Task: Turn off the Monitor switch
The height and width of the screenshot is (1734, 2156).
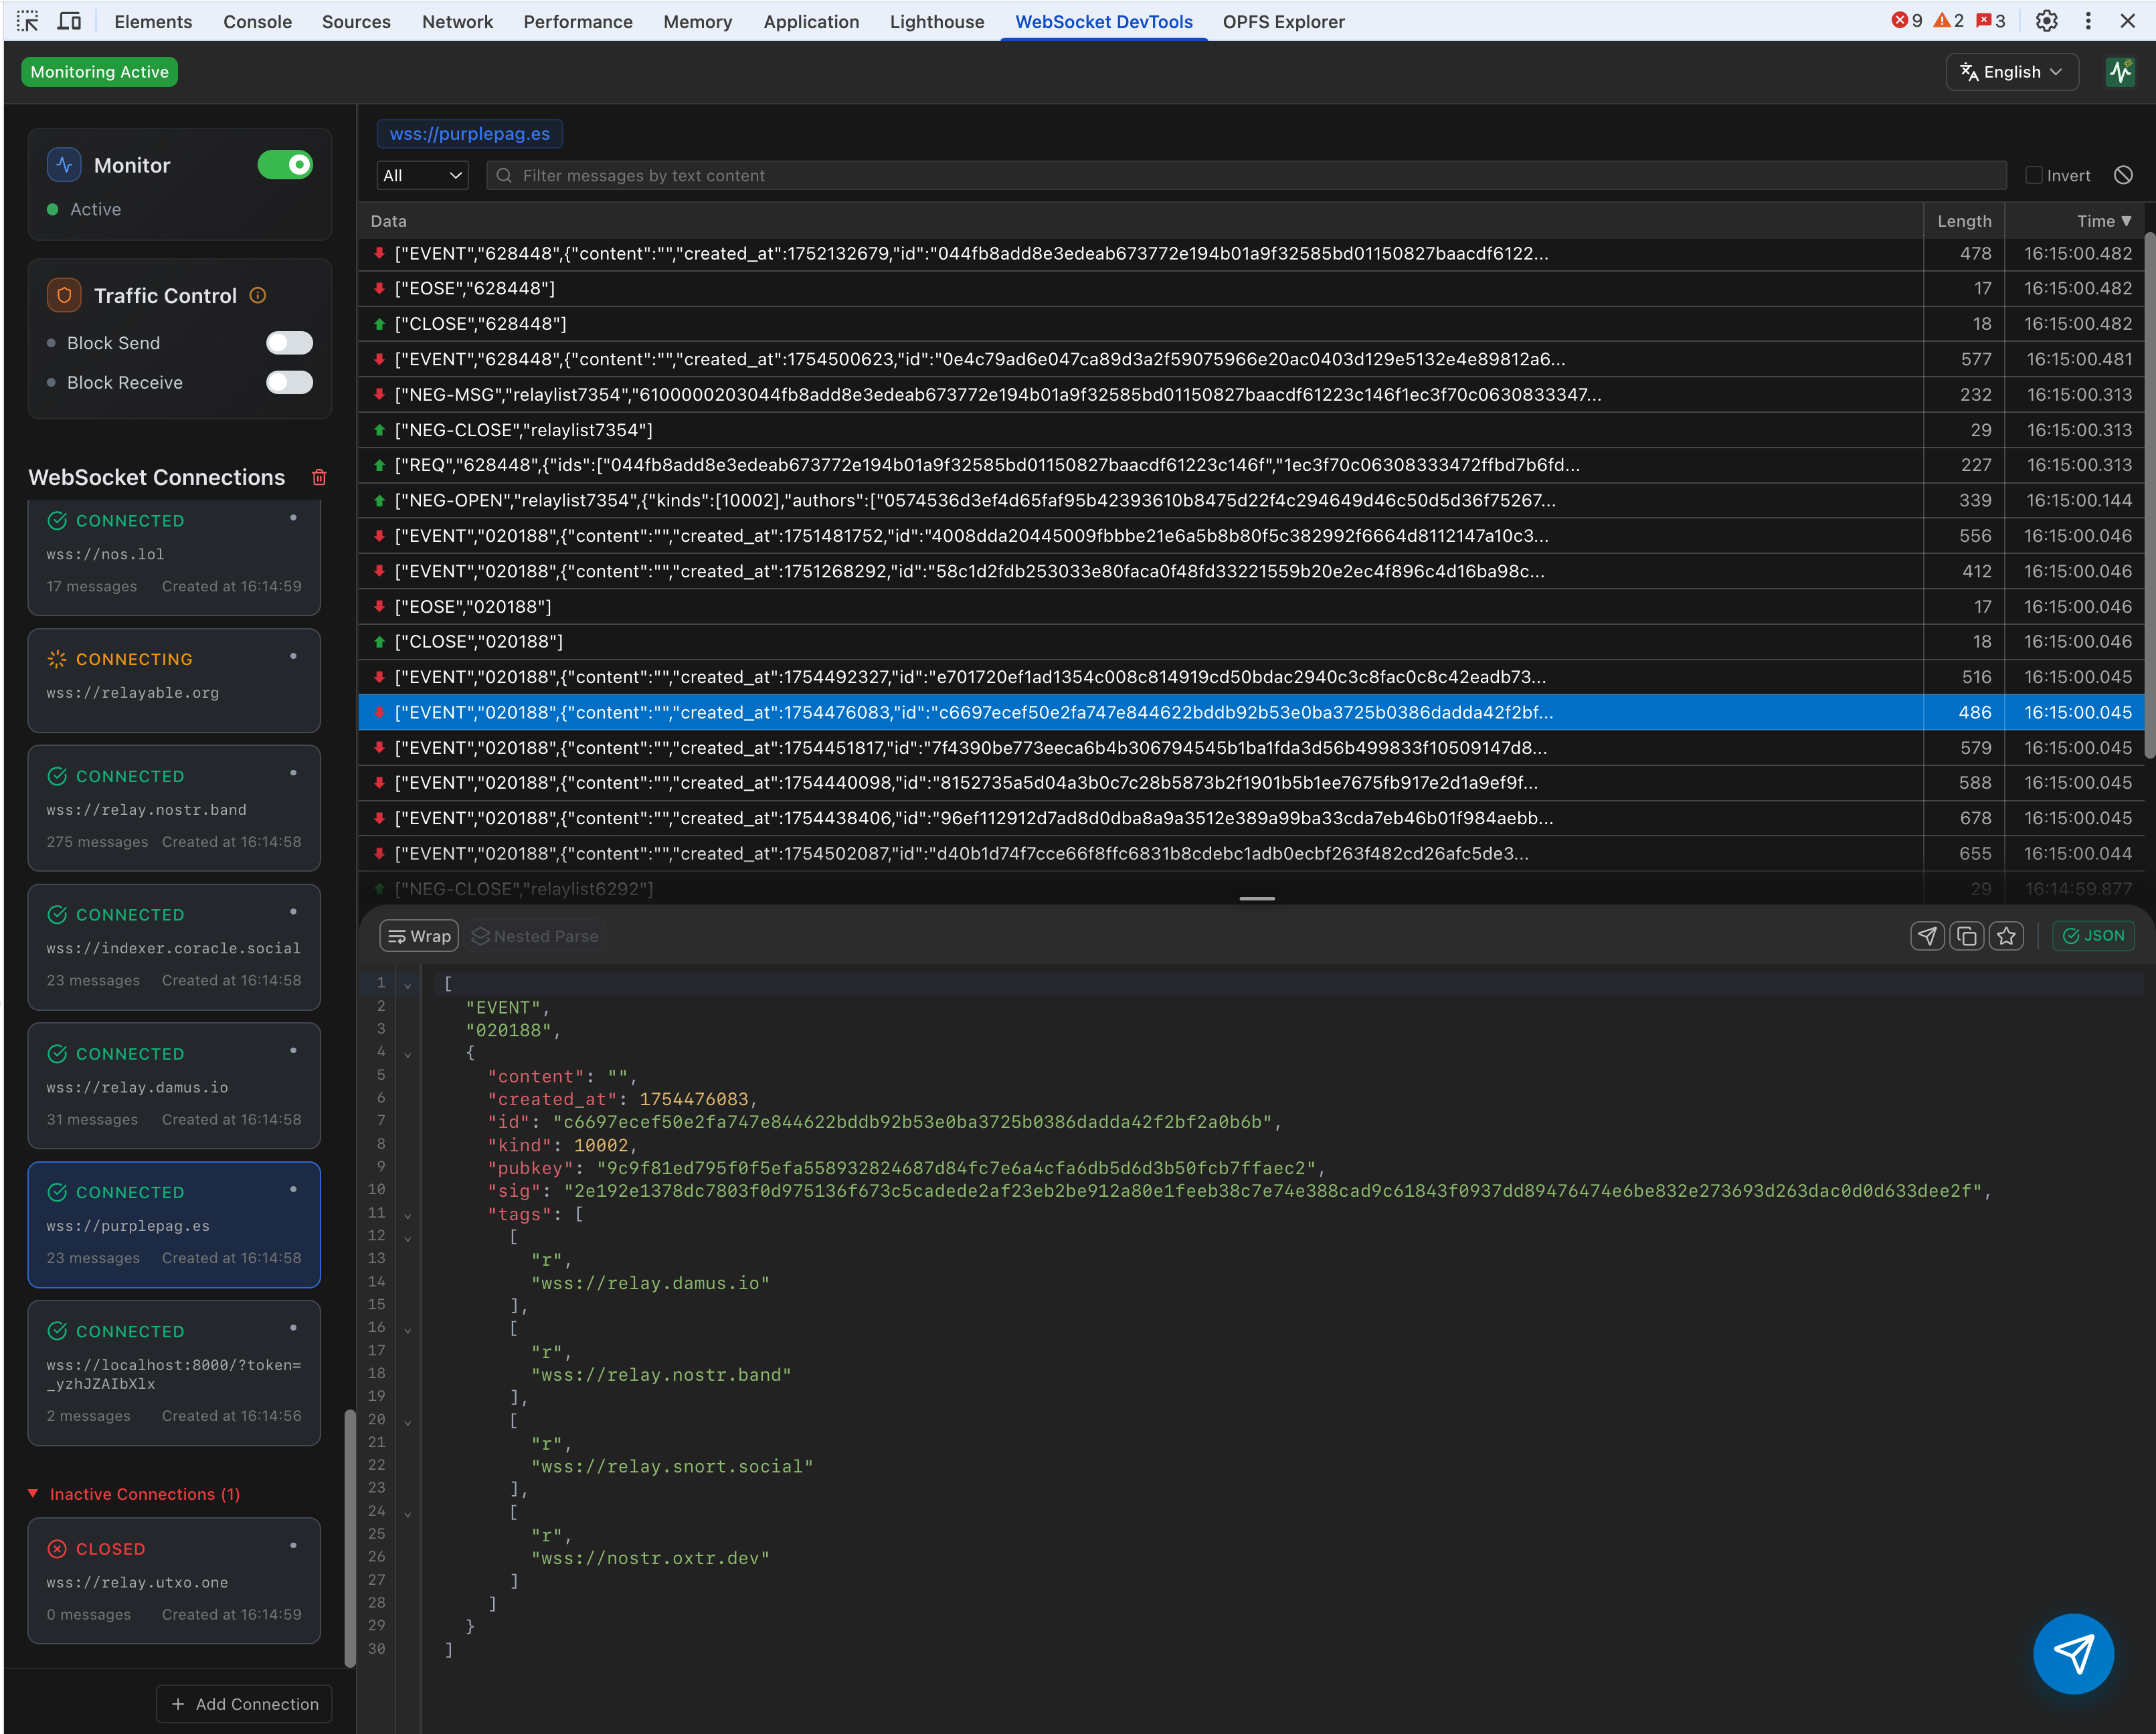Action: click(x=285, y=165)
